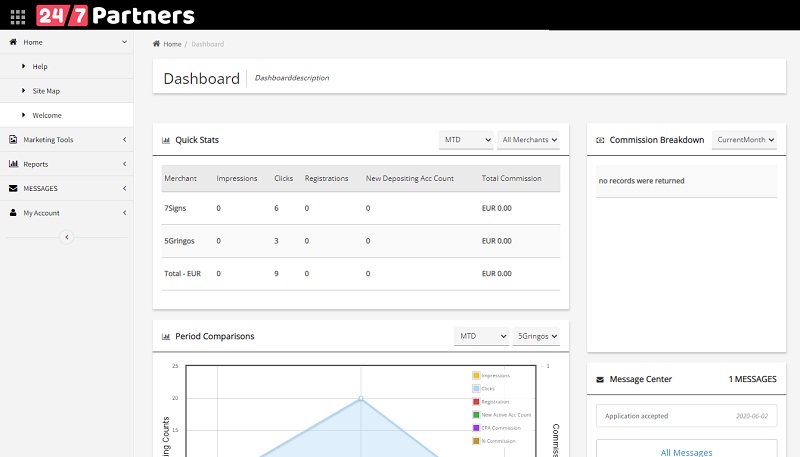Viewport: 800px width, 457px height.
Task: Click the Home breadcrumb link
Action: [172, 44]
